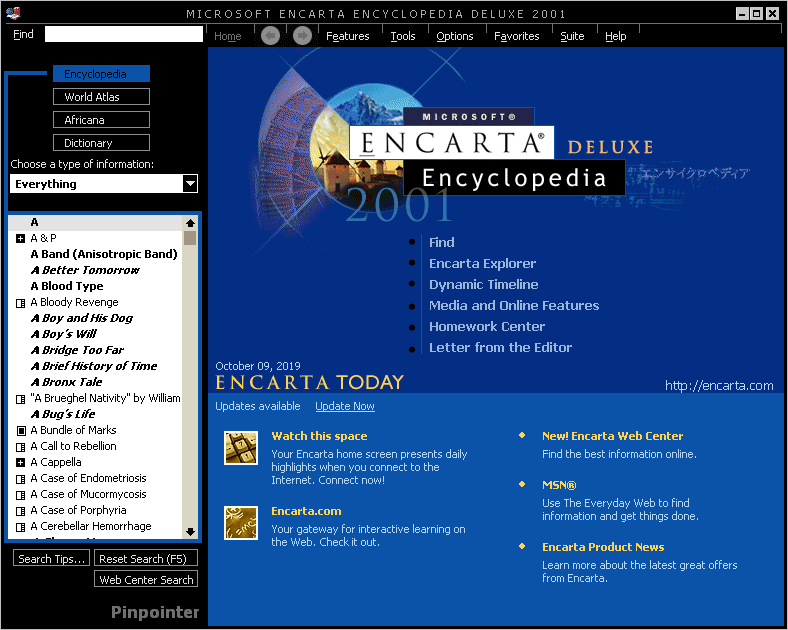Open the Favorites menu
Image resolution: width=788 pixels, height=630 pixels.
point(517,36)
